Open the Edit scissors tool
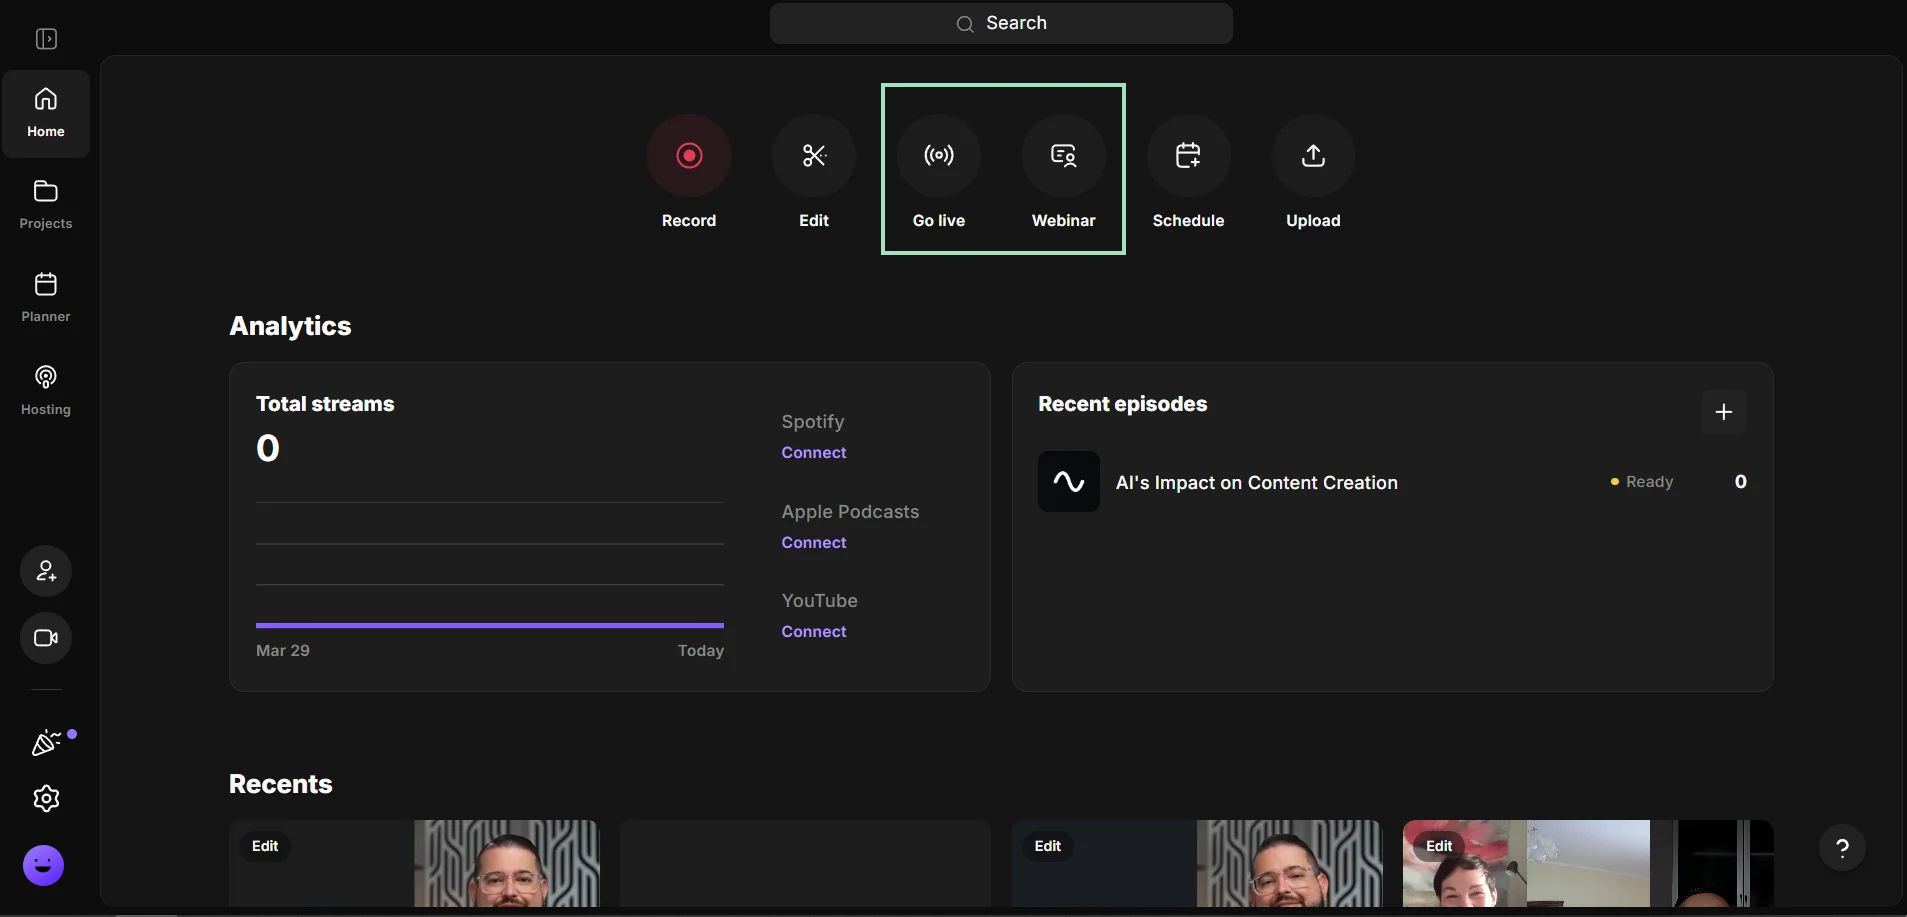The width and height of the screenshot is (1907, 917). pos(814,155)
